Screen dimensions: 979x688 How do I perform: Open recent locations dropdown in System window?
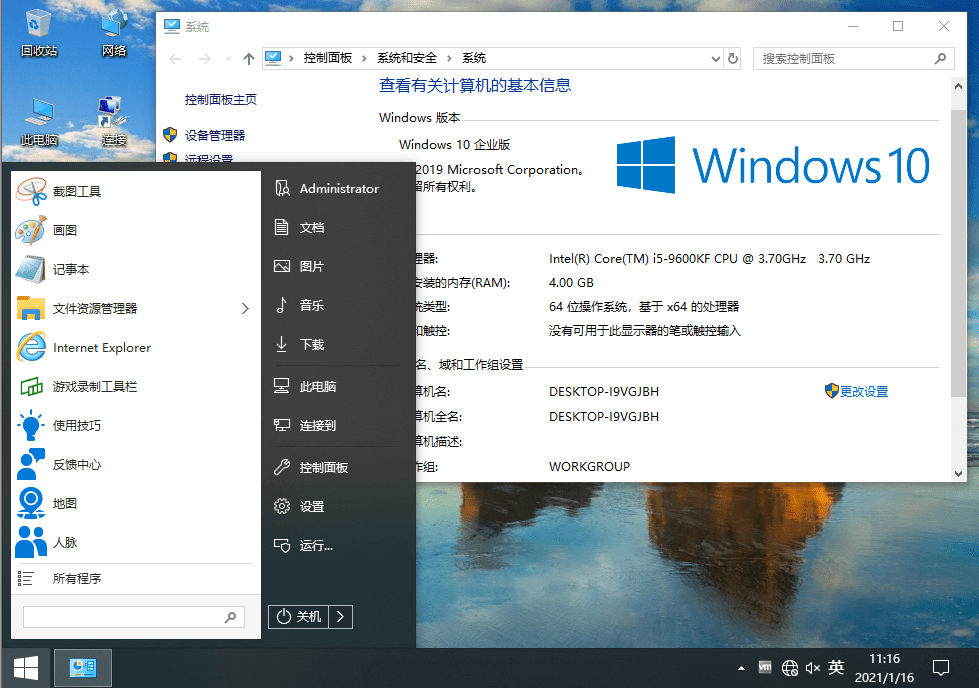click(x=229, y=59)
